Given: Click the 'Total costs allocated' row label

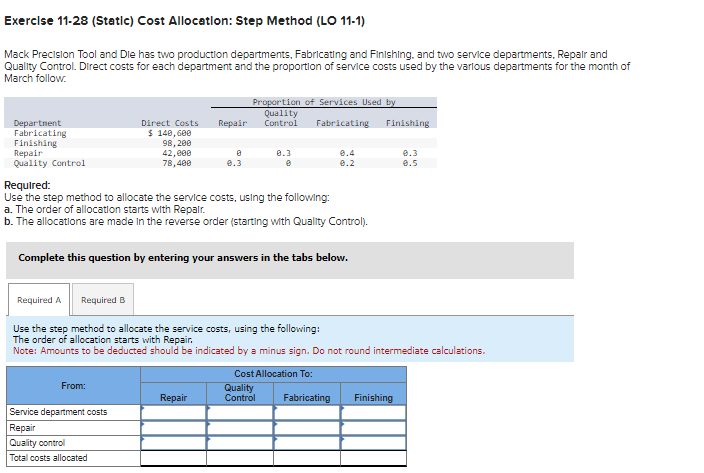Looking at the screenshot, I should tap(48, 458).
